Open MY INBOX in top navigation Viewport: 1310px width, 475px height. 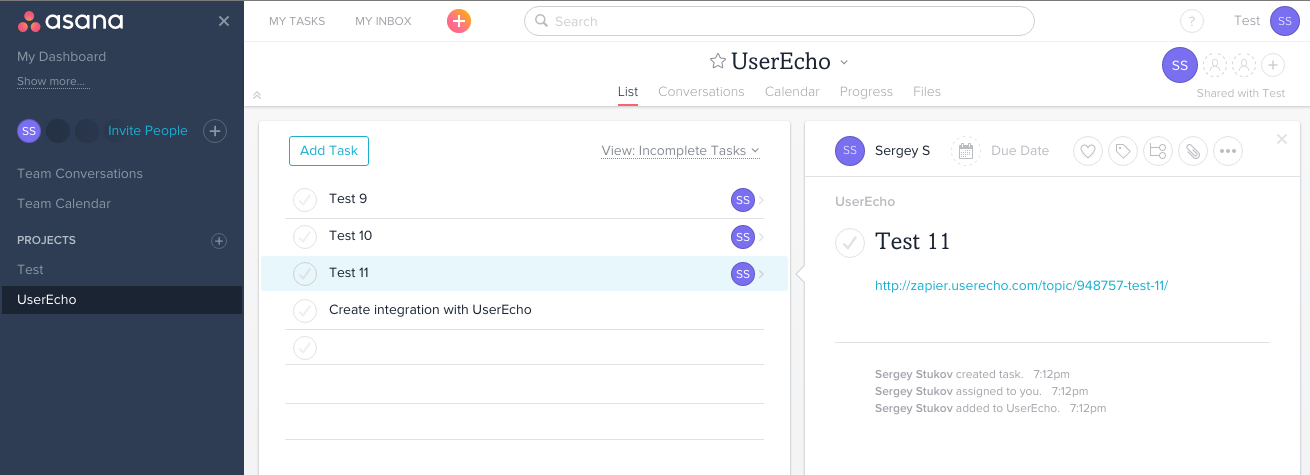[383, 21]
